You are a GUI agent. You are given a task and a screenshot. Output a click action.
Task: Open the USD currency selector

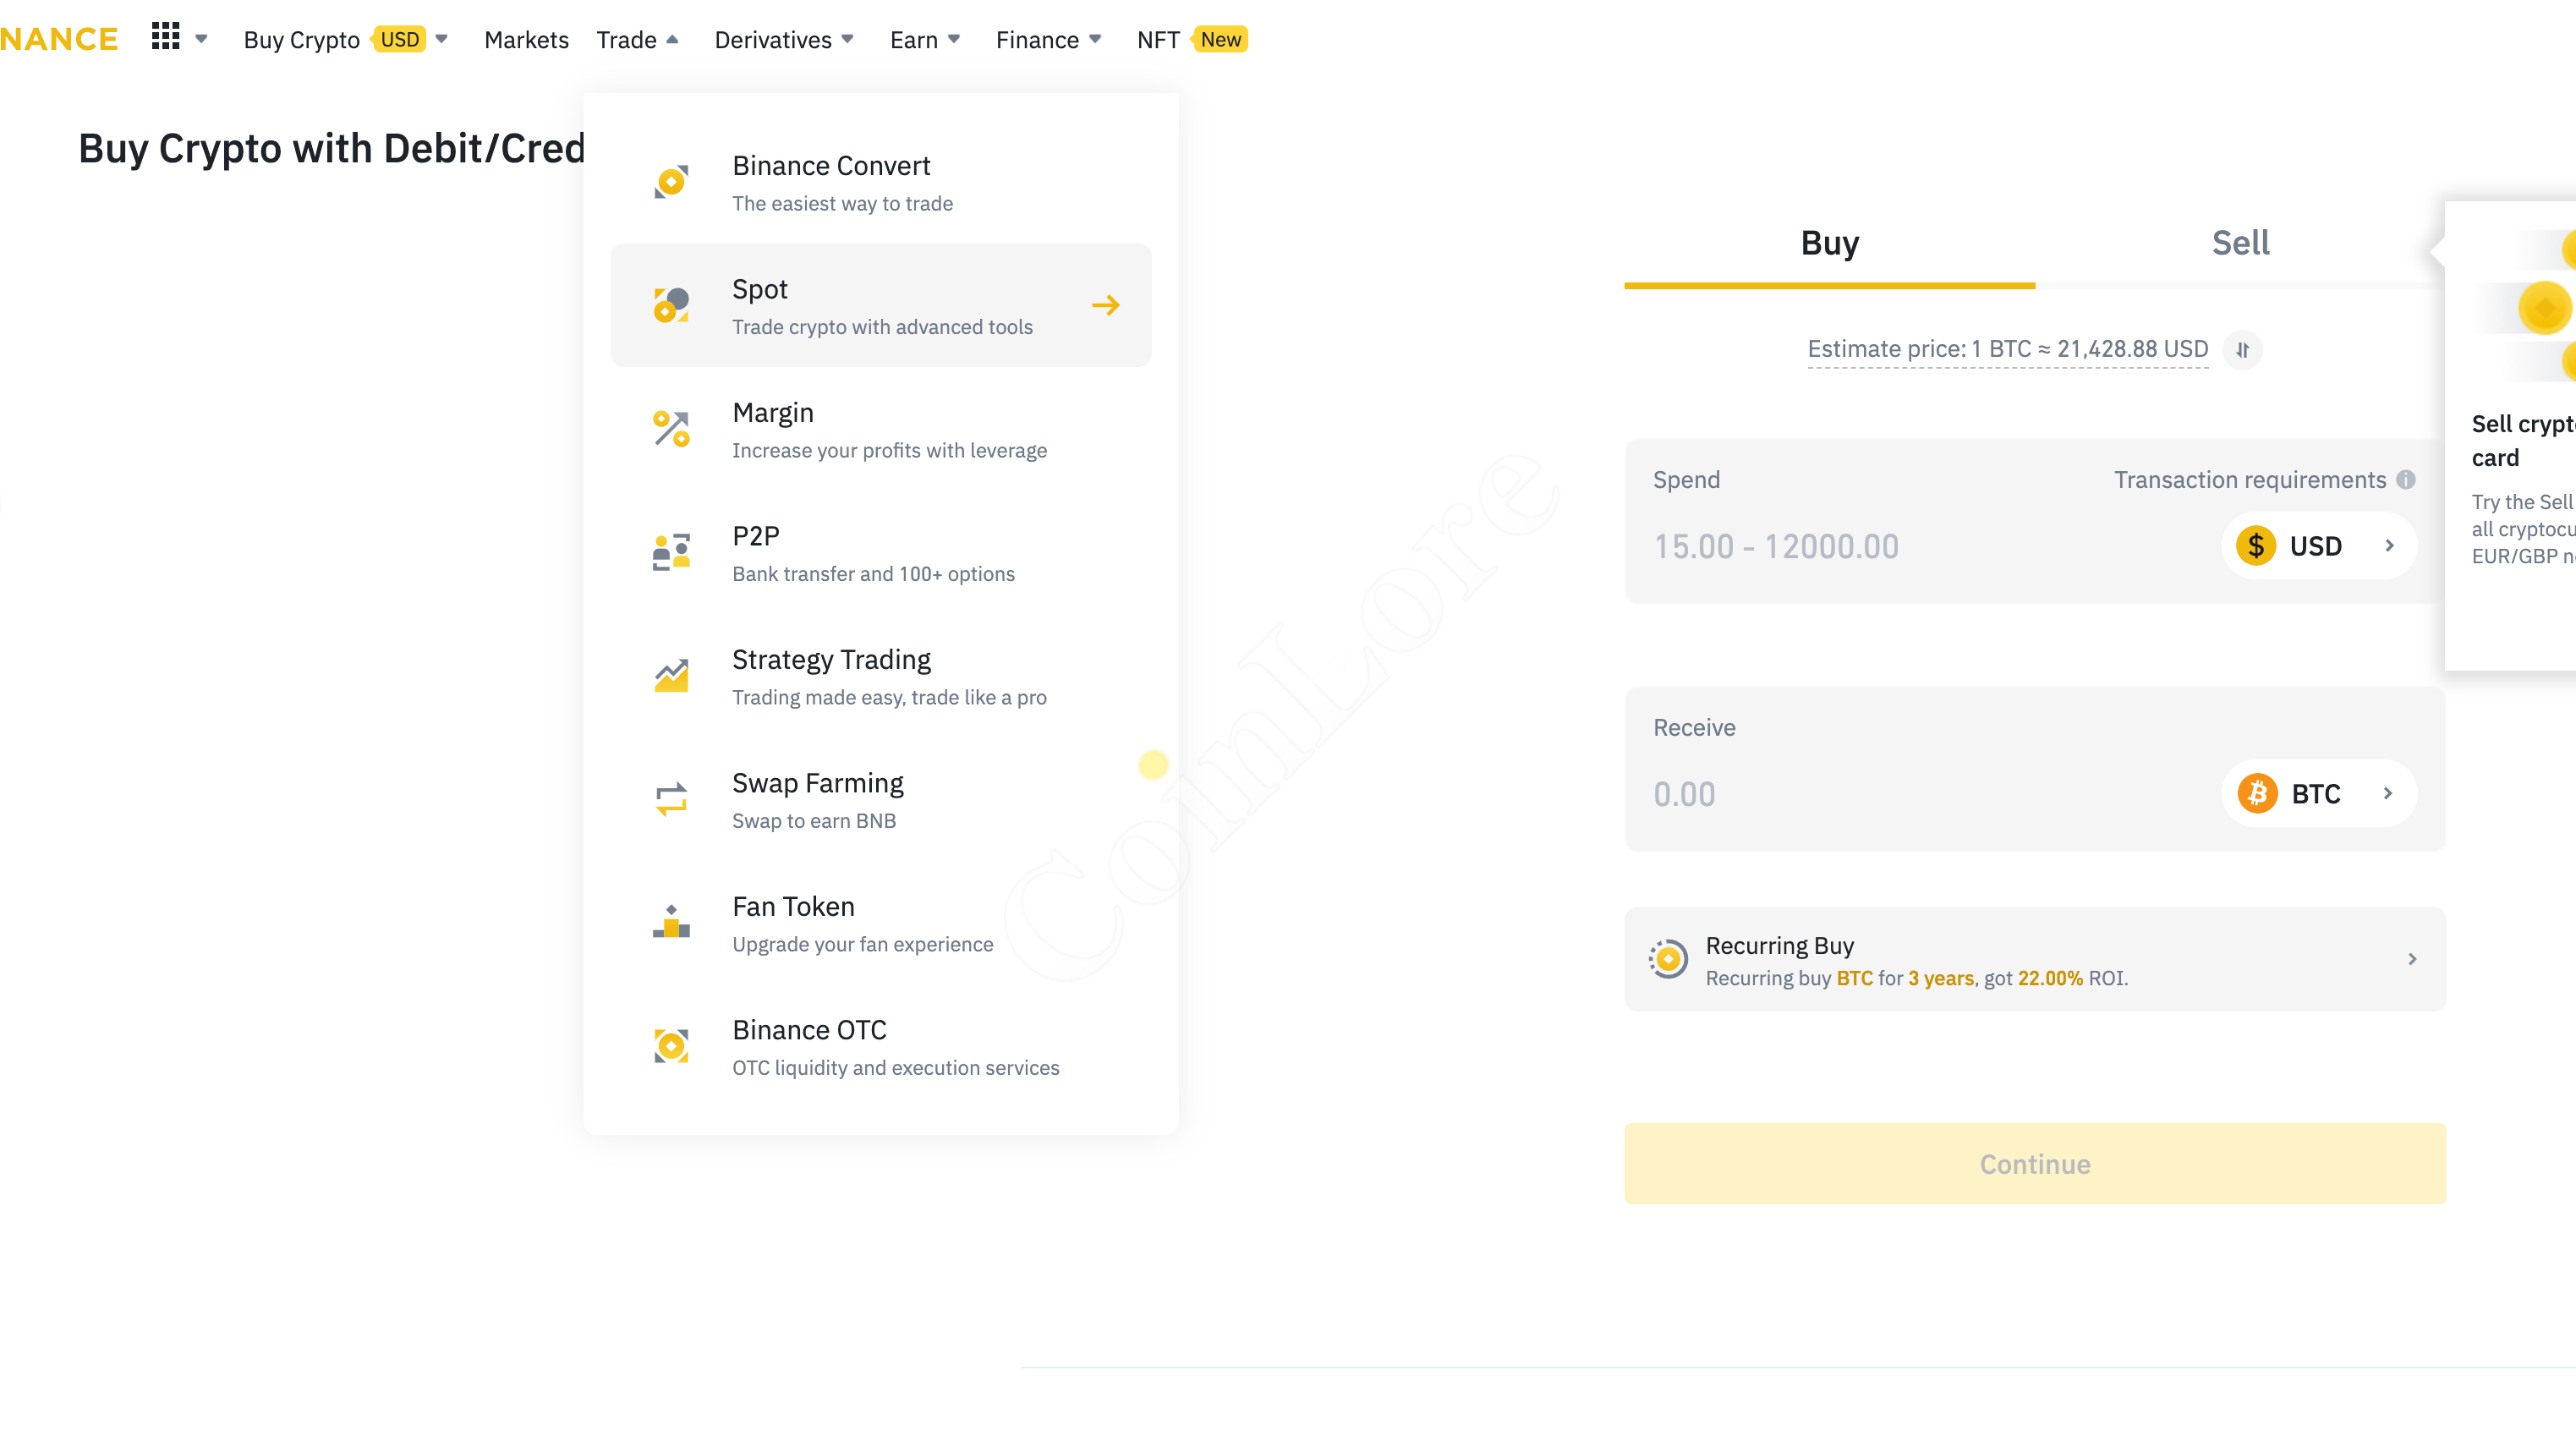click(x=2318, y=546)
